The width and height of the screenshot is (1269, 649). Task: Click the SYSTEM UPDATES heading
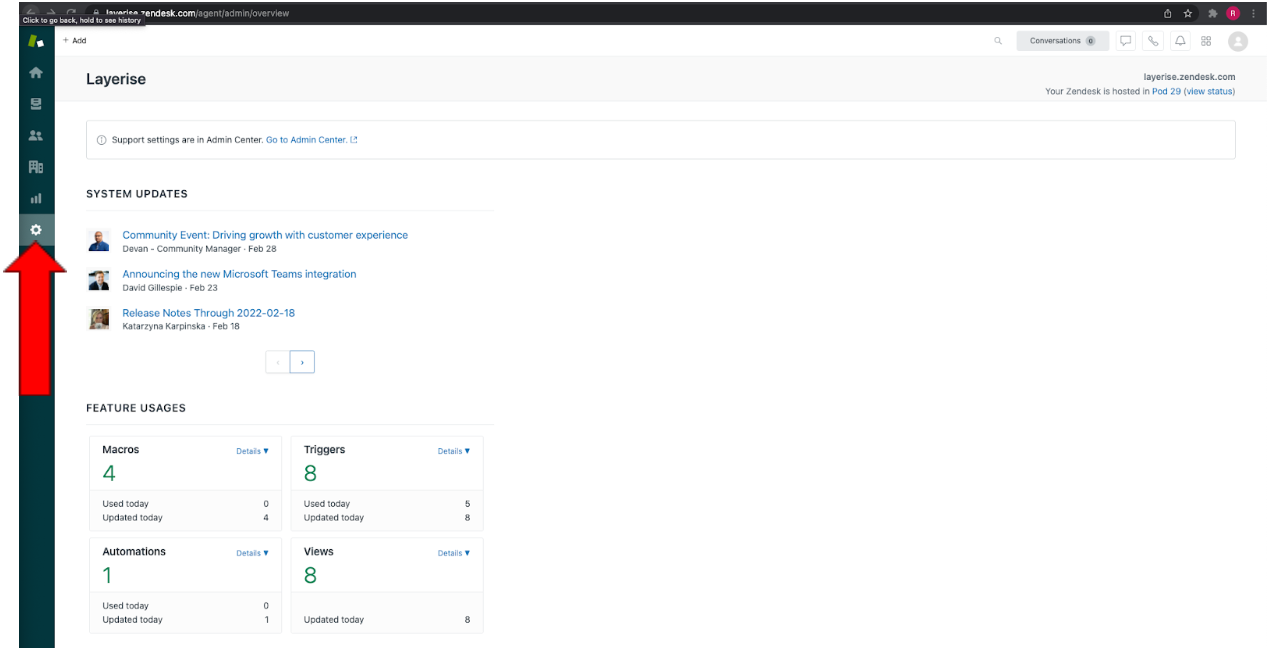137,194
